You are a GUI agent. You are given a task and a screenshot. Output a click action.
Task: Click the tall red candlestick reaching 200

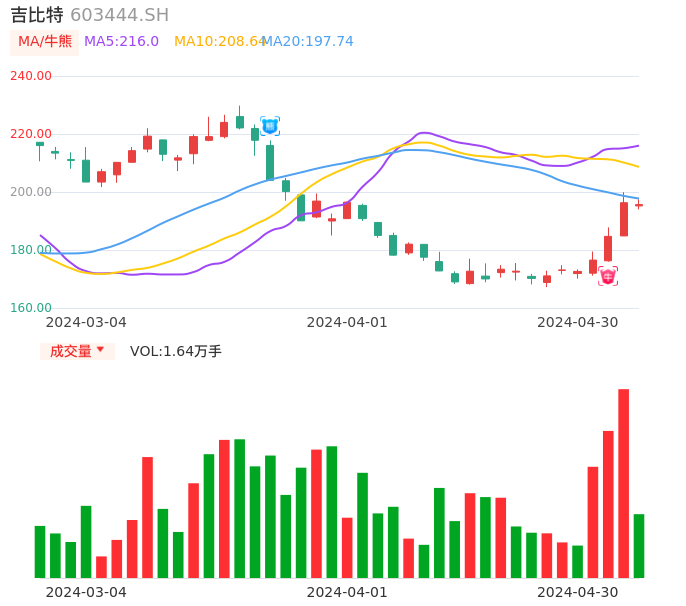tap(624, 219)
